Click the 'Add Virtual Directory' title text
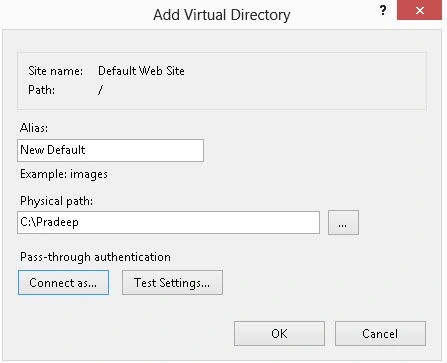Image resolution: width=447 pixels, height=363 pixels. click(222, 15)
